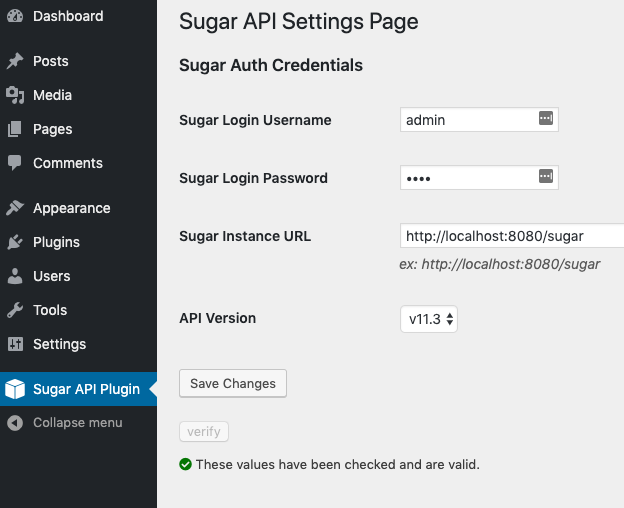
Task: Focus the Sugar Instance URL field
Action: 512,236
